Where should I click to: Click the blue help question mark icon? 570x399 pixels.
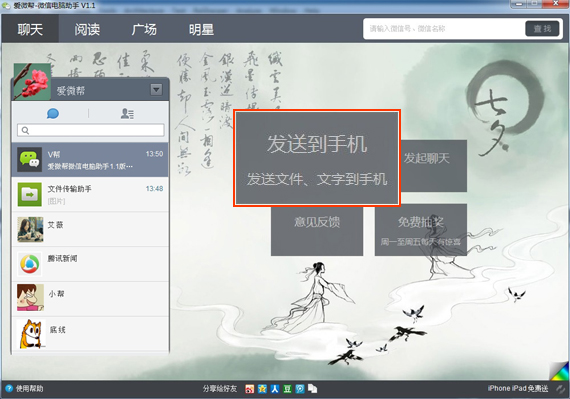click(9, 388)
